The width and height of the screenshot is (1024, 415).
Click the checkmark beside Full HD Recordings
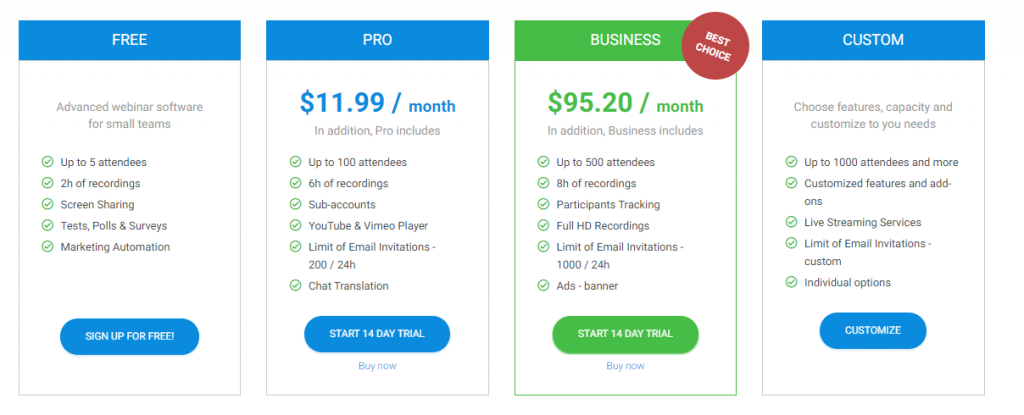coord(543,225)
